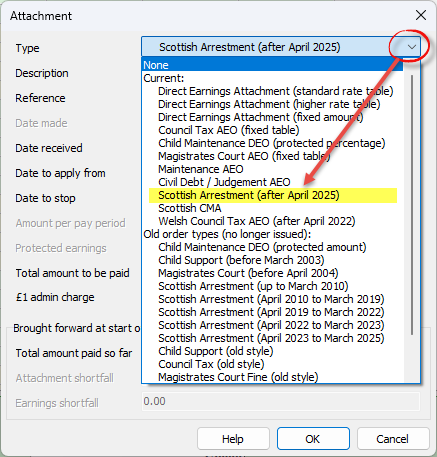
Task: Confirm with the OK button
Action: point(313,439)
